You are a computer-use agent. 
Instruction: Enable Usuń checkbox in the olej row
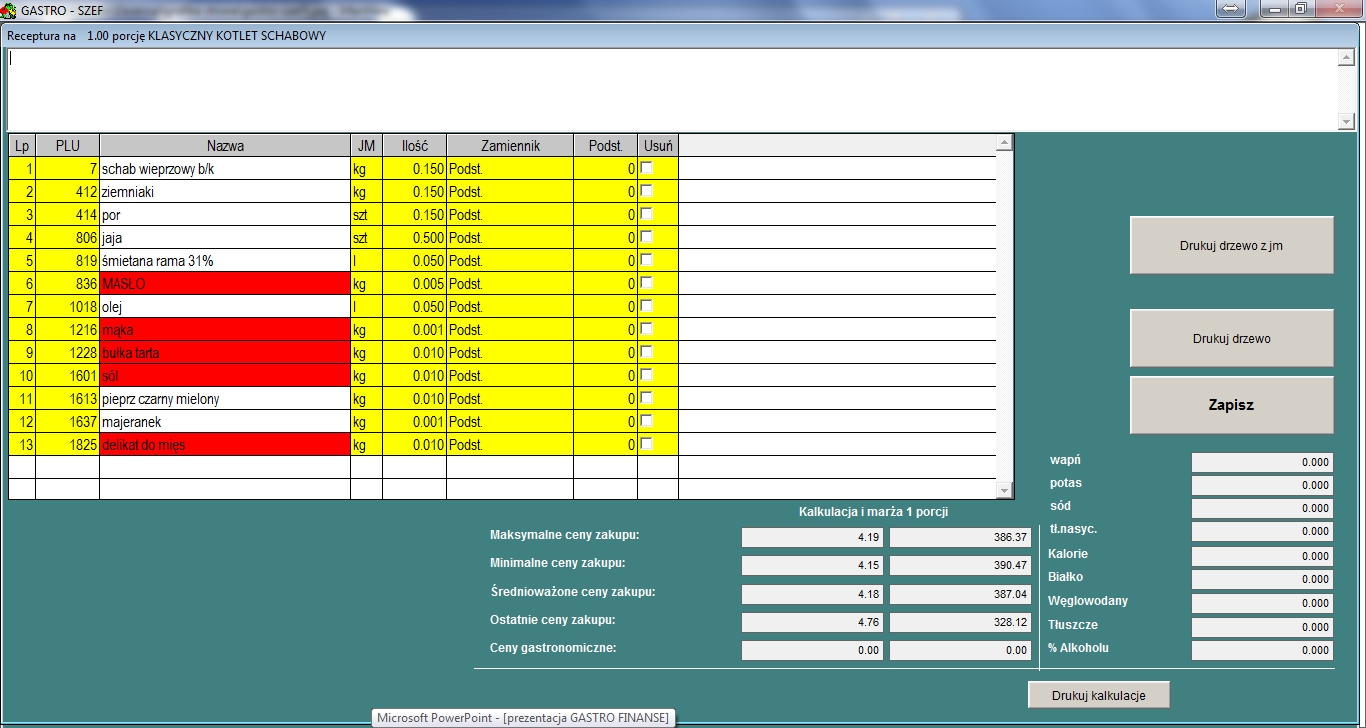[647, 307]
